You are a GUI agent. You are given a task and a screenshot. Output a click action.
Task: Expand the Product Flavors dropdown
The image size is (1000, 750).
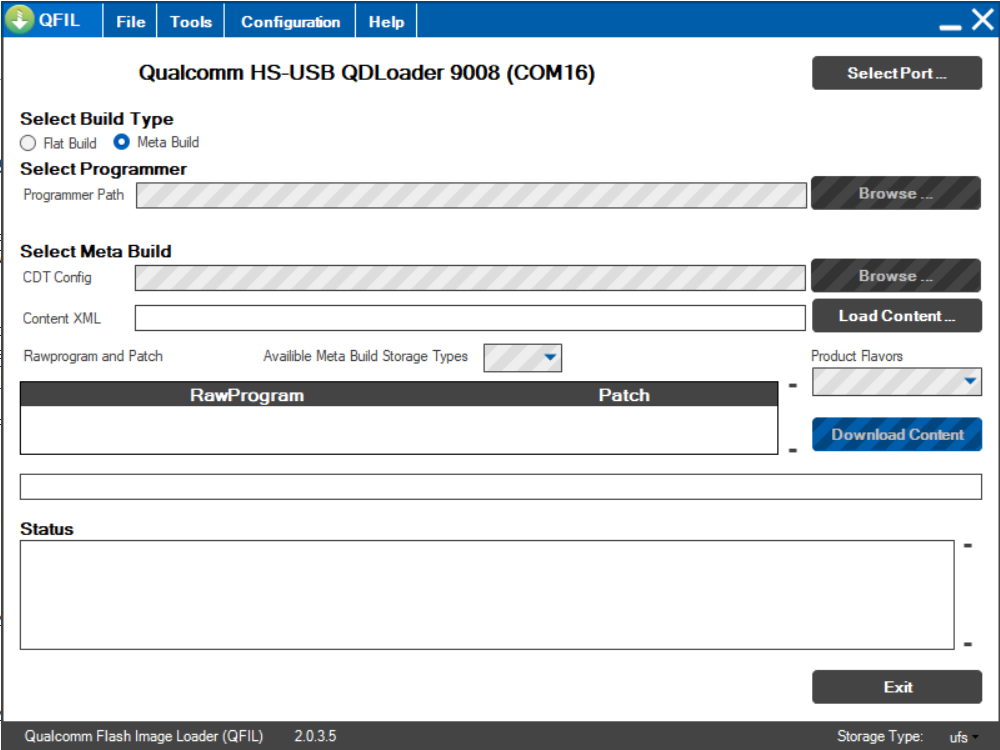[x=897, y=382]
